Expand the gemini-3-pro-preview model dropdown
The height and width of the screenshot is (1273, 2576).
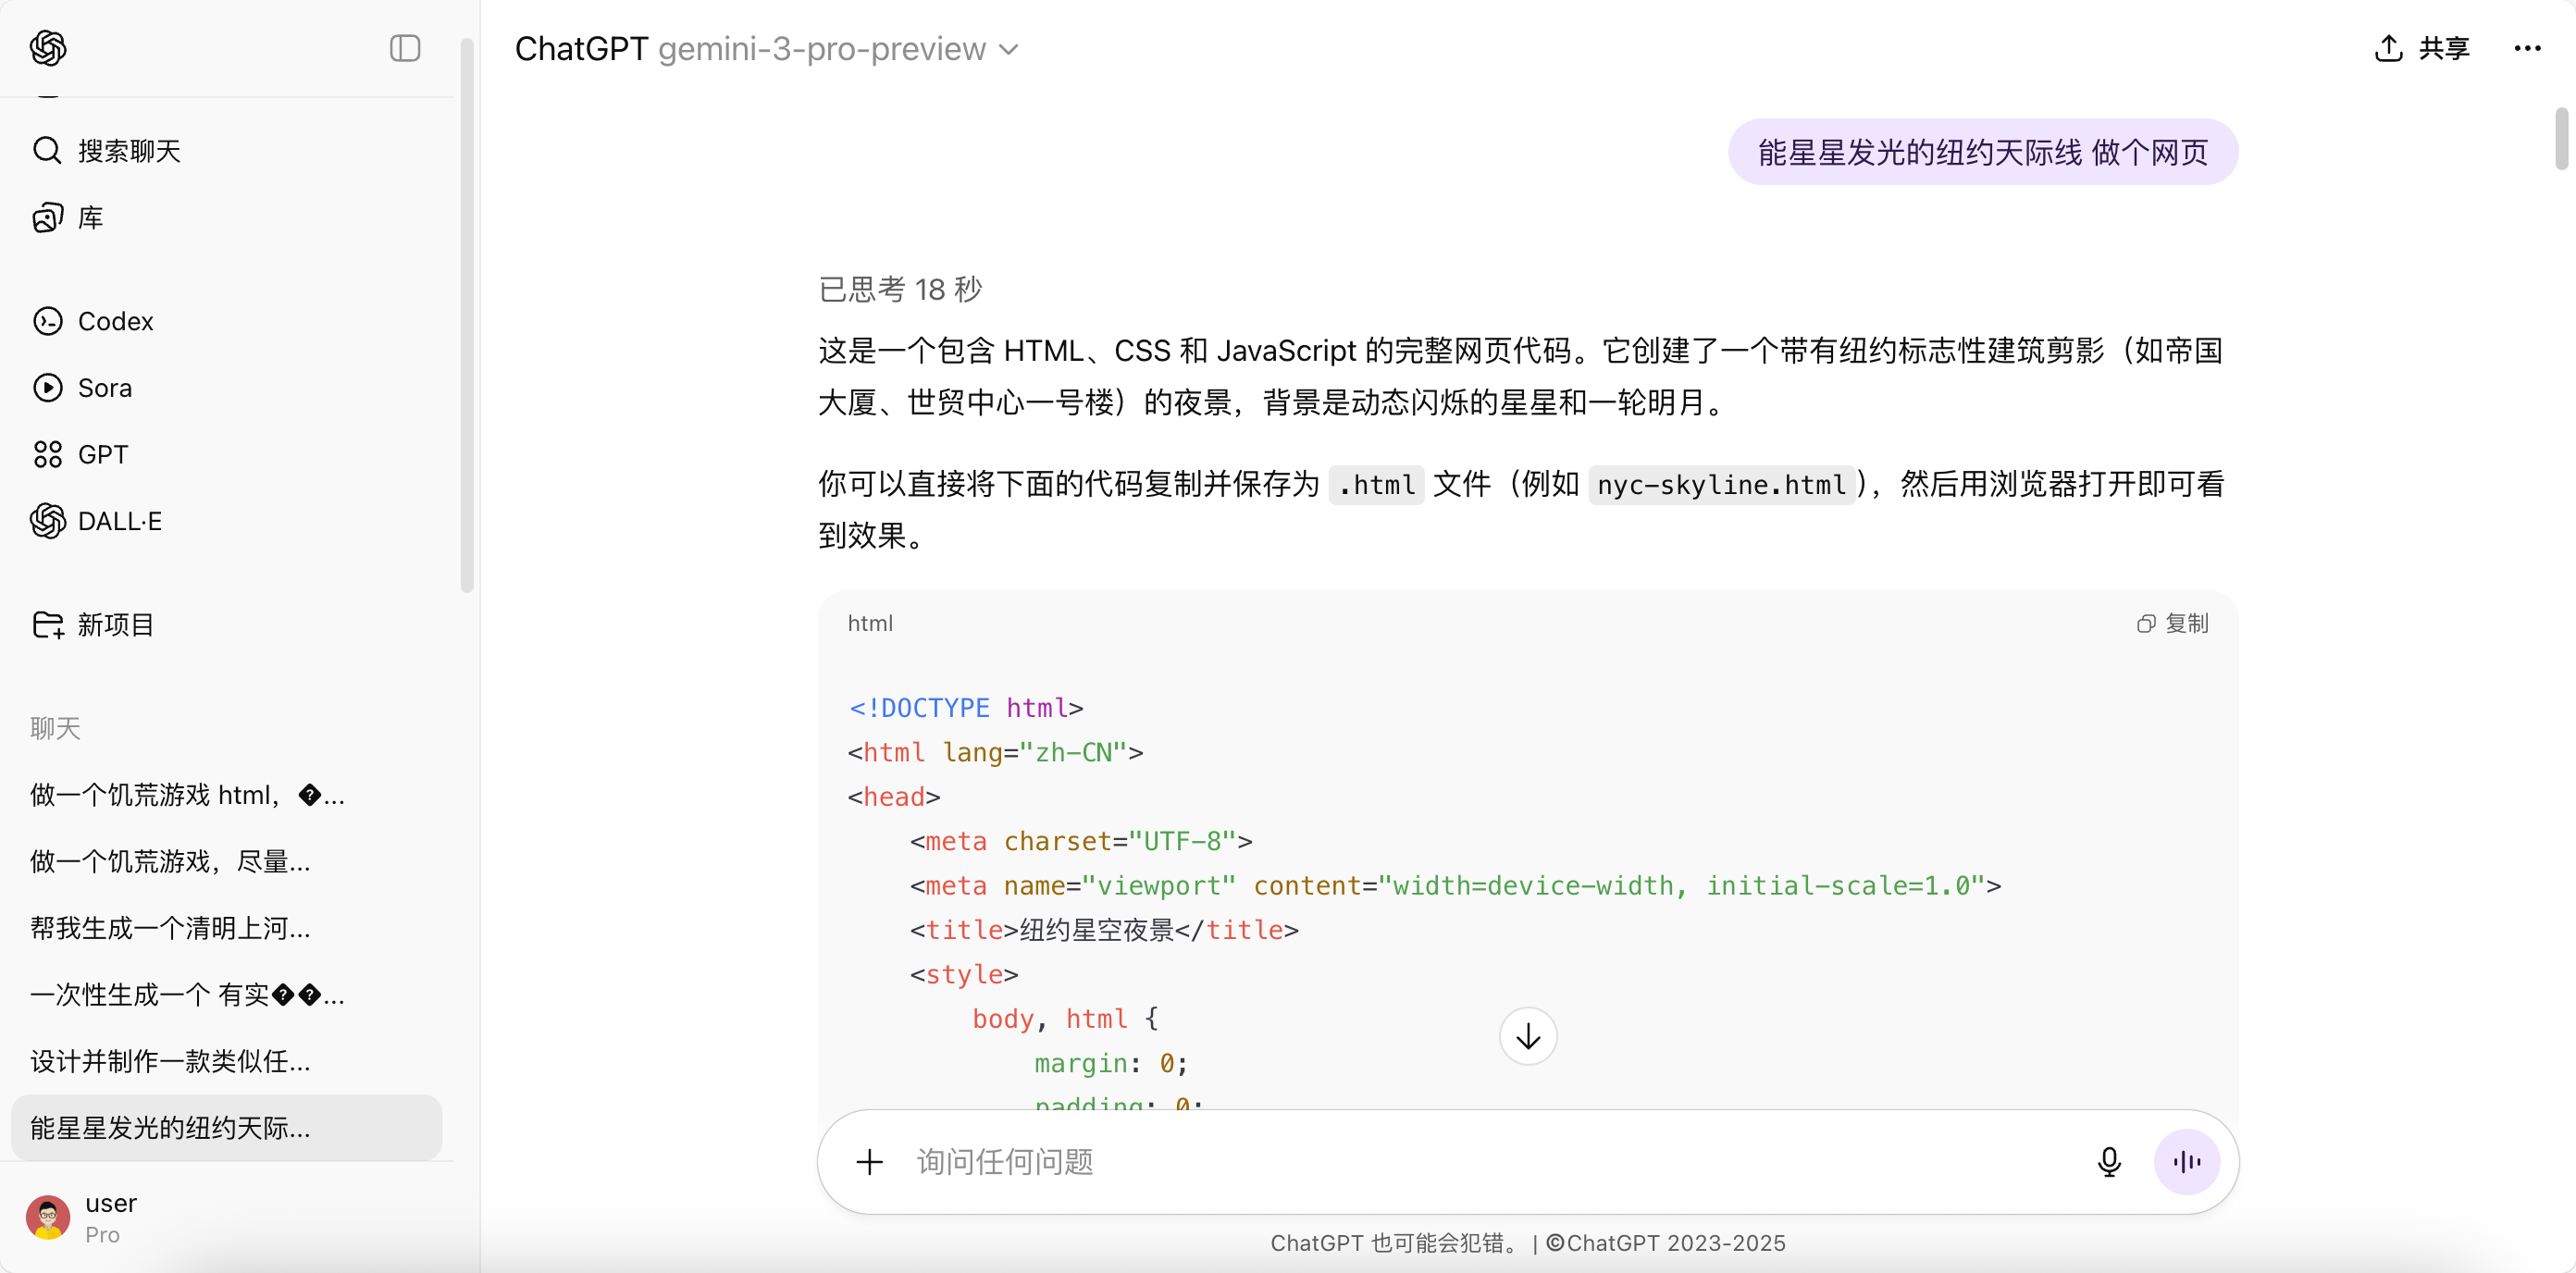tap(838, 49)
